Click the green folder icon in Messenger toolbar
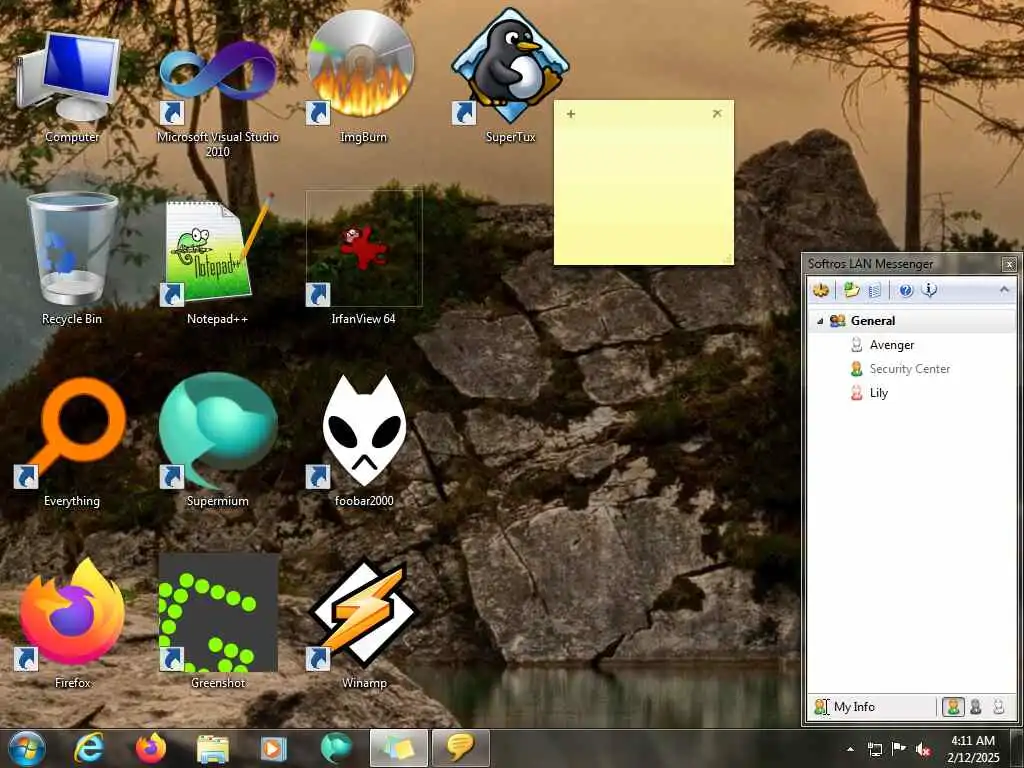This screenshot has width=1024, height=768. pyautogui.click(x=852, y=290)
